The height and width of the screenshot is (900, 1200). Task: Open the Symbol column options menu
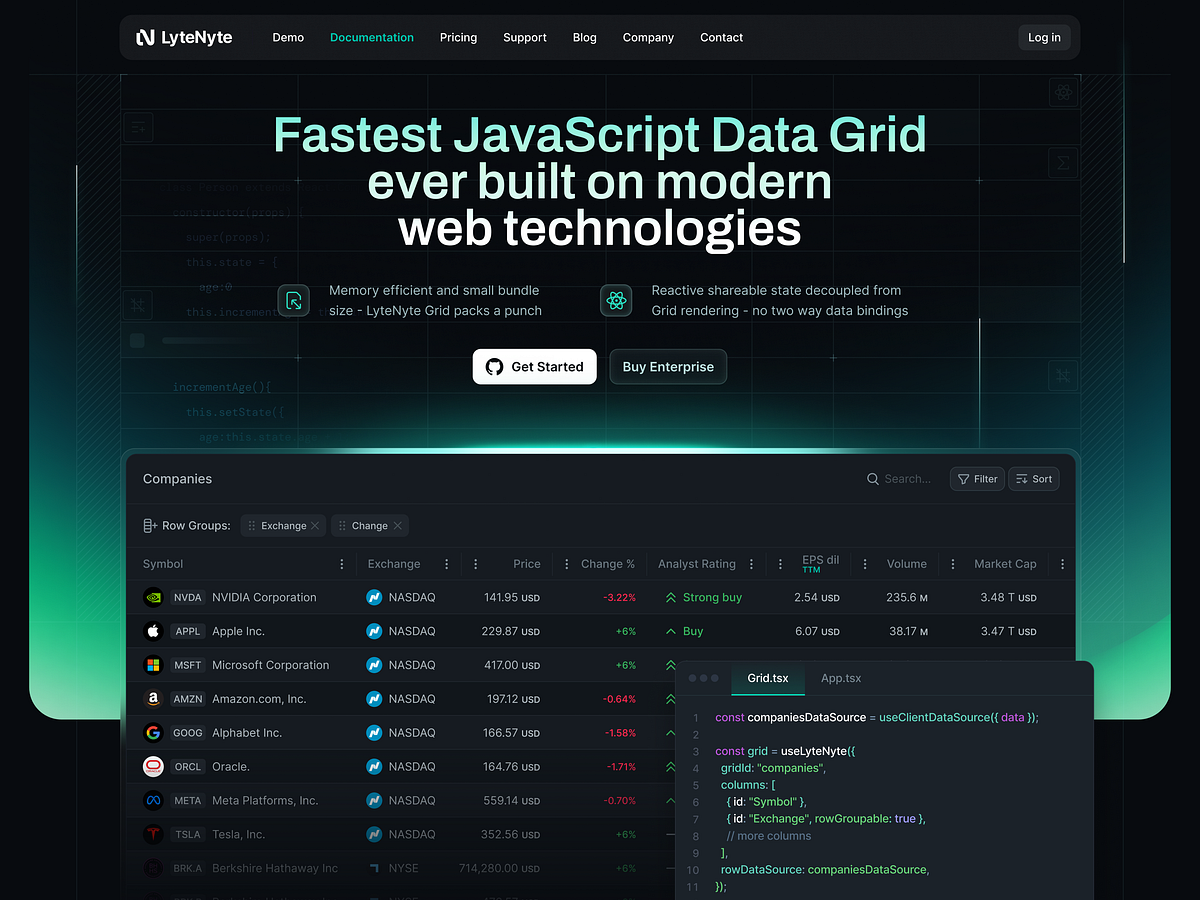coord(342,563)
